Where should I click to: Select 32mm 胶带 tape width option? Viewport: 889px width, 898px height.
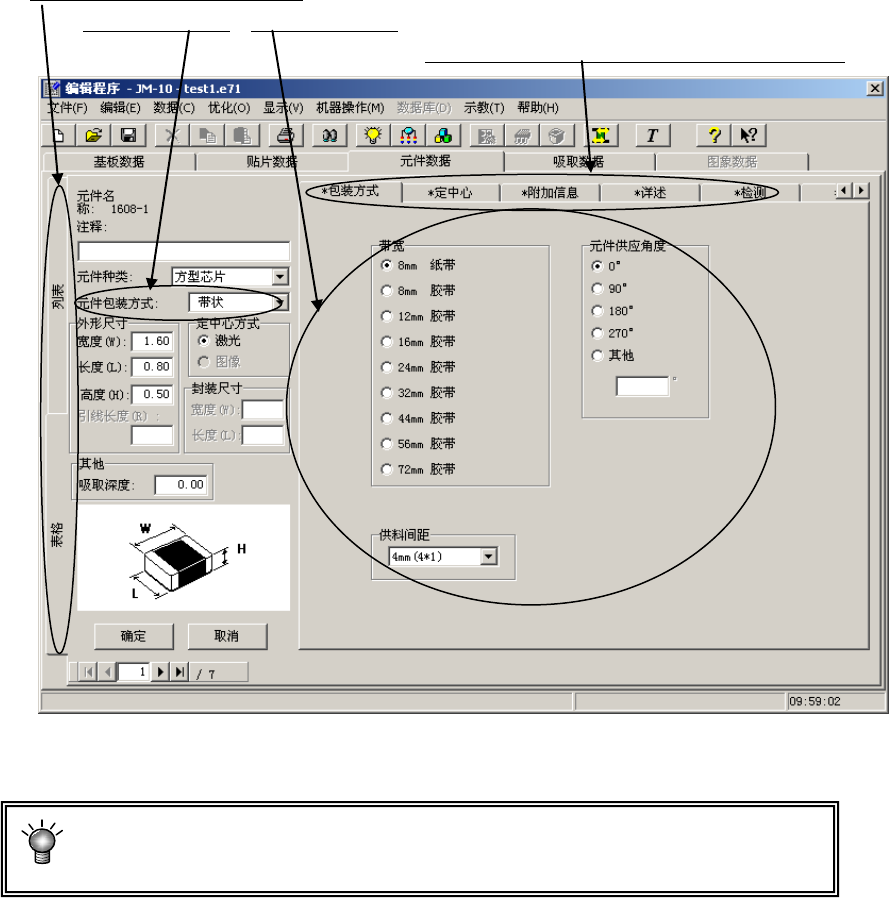point(418,393)
